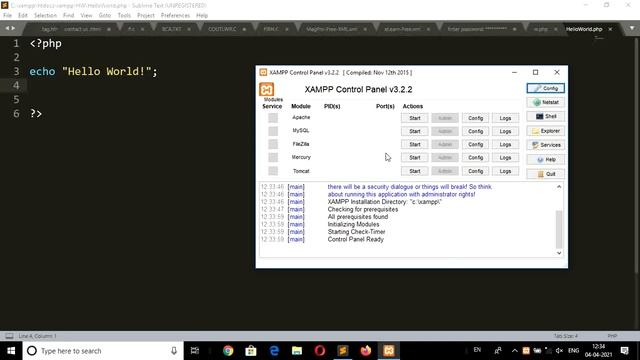Open Sublime Project menu

(x=146, y=16)
